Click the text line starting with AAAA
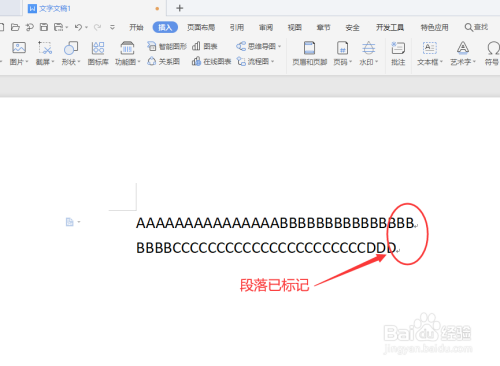 click(275, 223)
